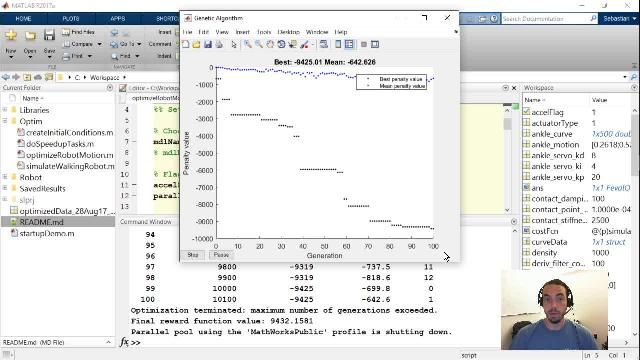640x360 pixels.
Task: Open the Sebastian account dropdown
Action: click(619, 19)
